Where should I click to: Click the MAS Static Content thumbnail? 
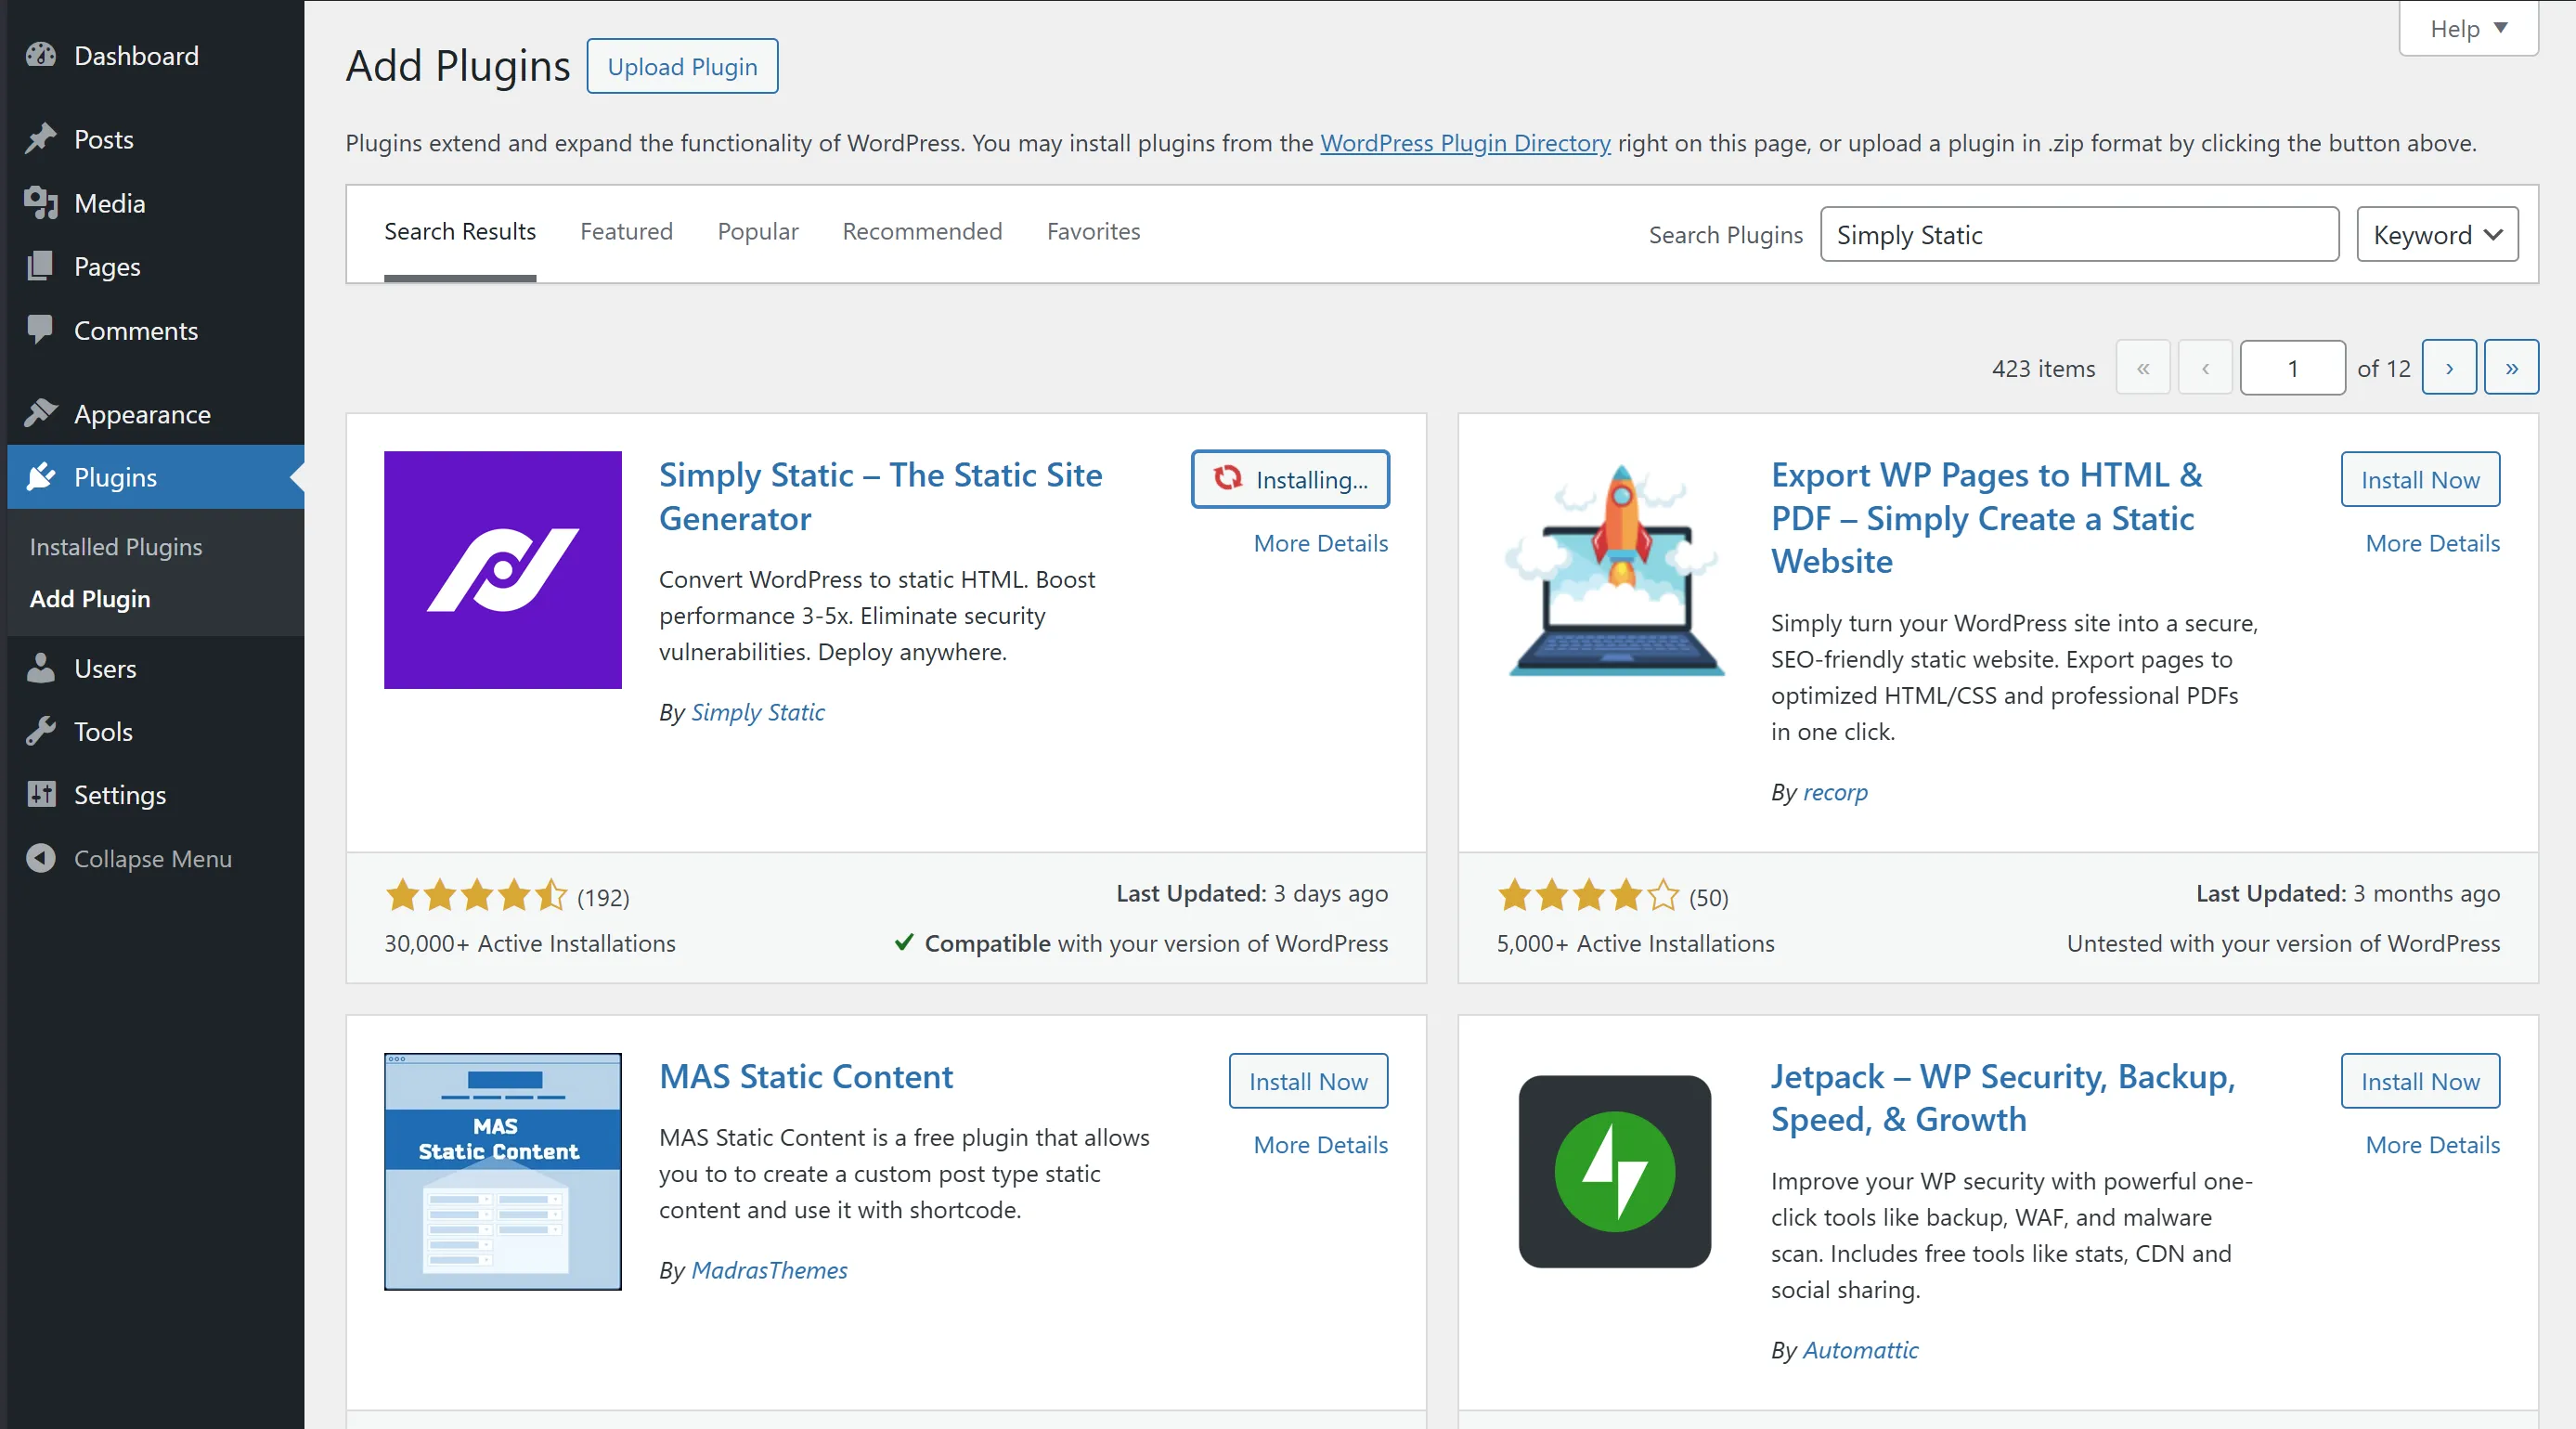point(502,1171)
